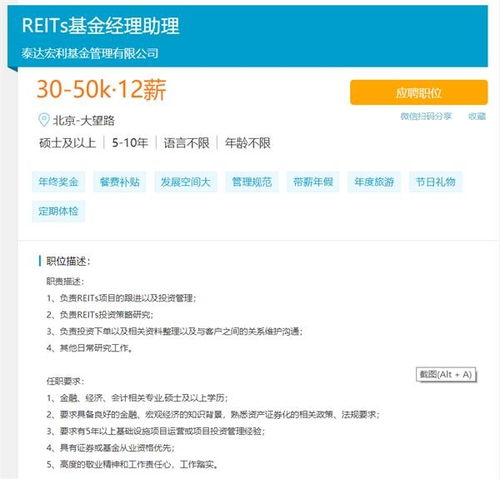The width and height of the screenshot is (500, 479).
Task: Click the location text 北京-大望路
Action: 84,120
